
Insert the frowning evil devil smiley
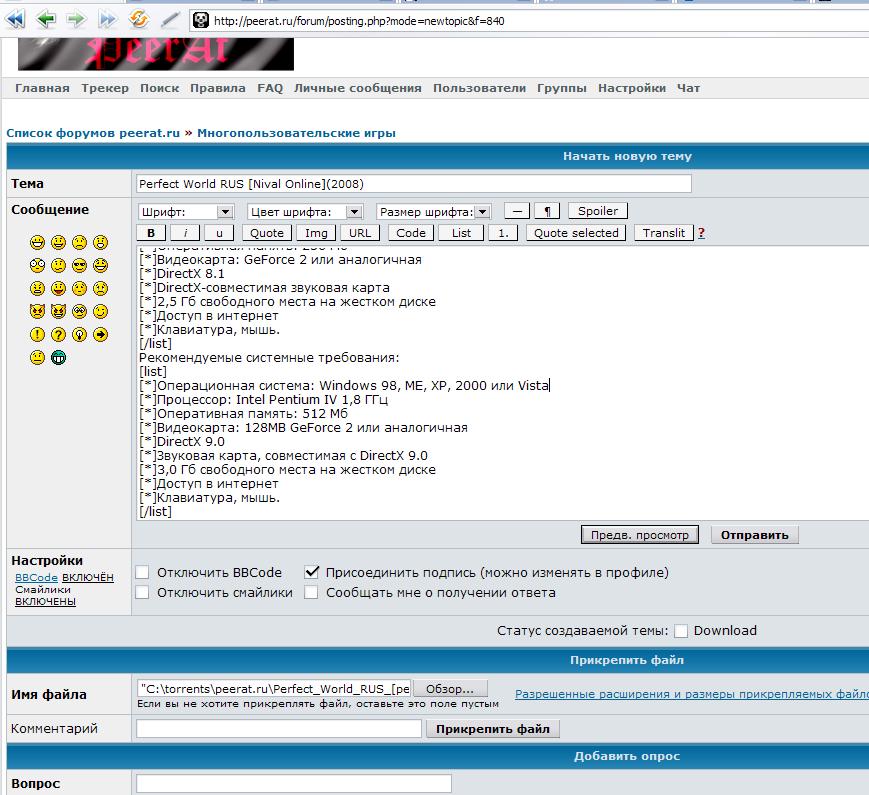click(37, 312)
